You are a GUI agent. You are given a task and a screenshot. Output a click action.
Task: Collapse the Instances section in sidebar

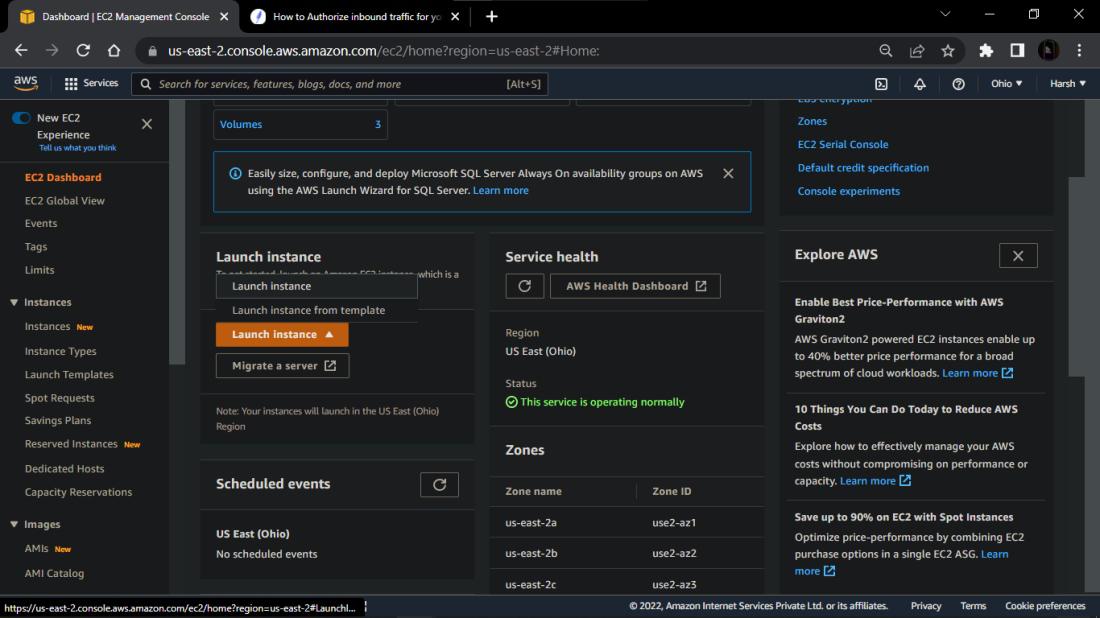(x=14, y=302)
